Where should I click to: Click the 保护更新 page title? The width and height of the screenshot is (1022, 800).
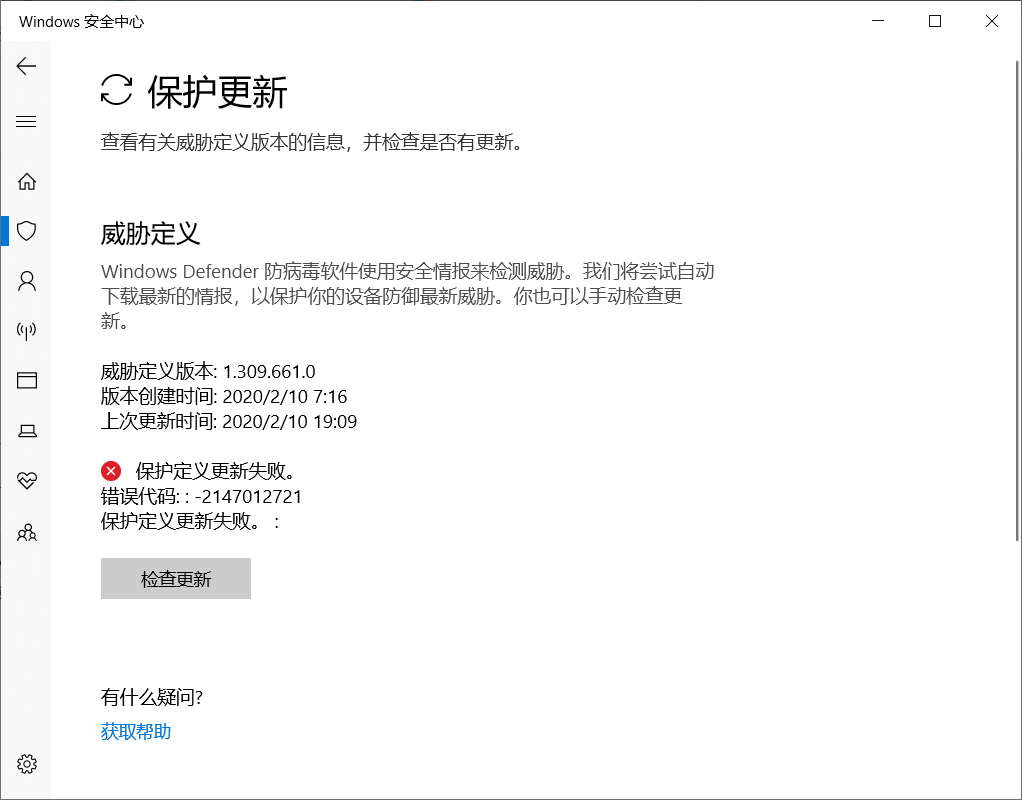click(x=218, y=91)
